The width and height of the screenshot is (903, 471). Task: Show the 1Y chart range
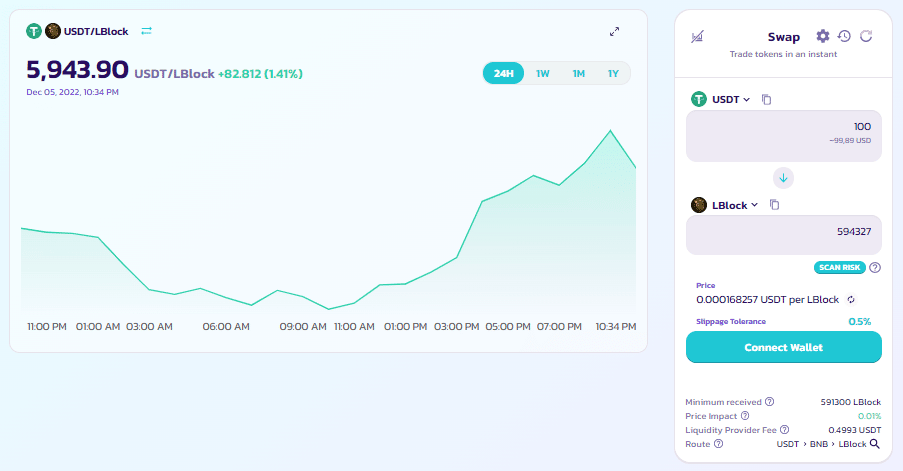pos(613,74)
